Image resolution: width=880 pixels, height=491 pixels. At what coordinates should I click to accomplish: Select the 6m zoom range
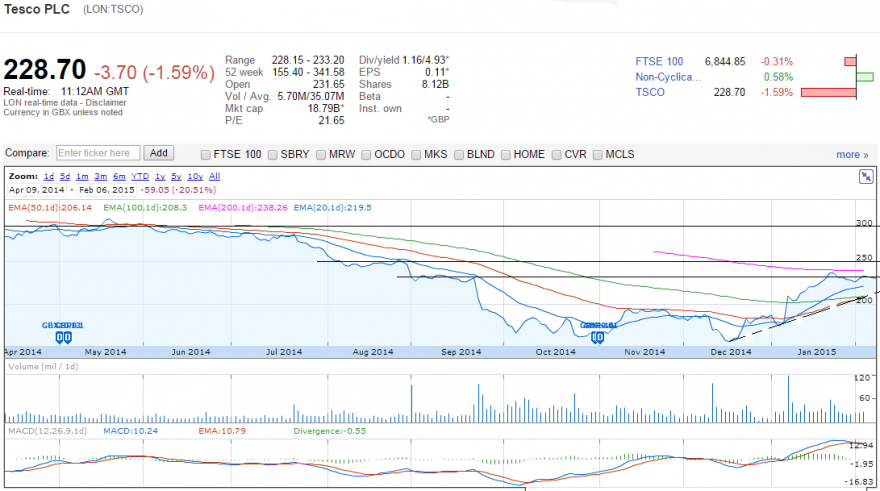click(x=119, y=176)
